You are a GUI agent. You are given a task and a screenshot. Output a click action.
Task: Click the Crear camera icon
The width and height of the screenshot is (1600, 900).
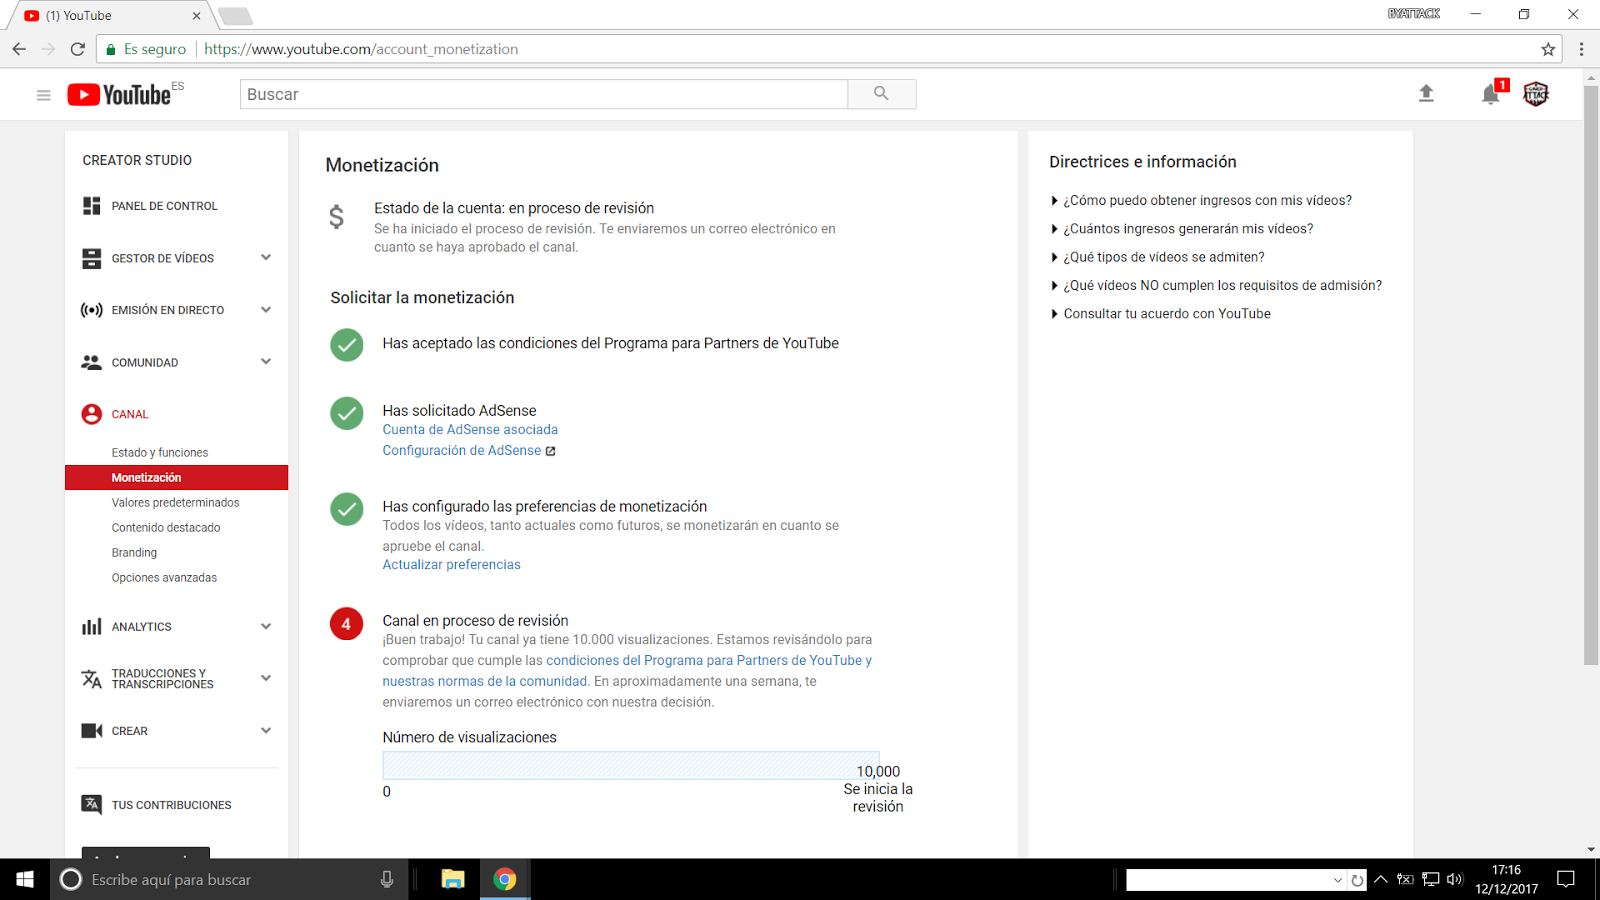click(92, 731)
